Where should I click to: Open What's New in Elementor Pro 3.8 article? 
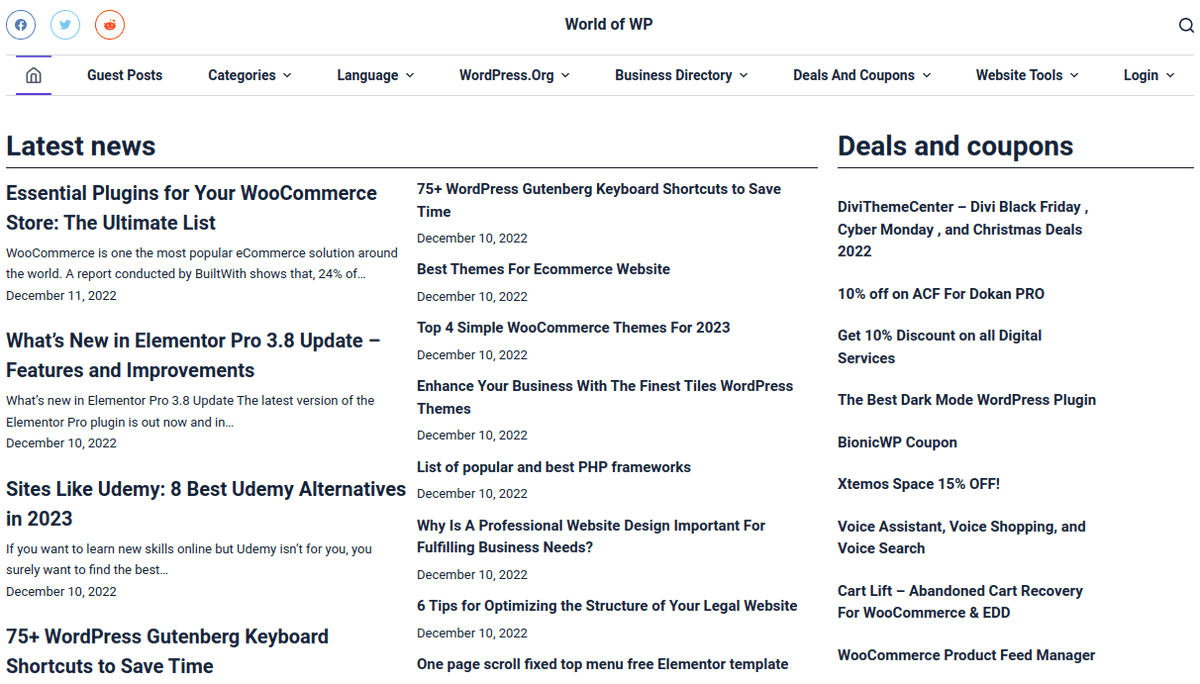[x=193, y=355]
